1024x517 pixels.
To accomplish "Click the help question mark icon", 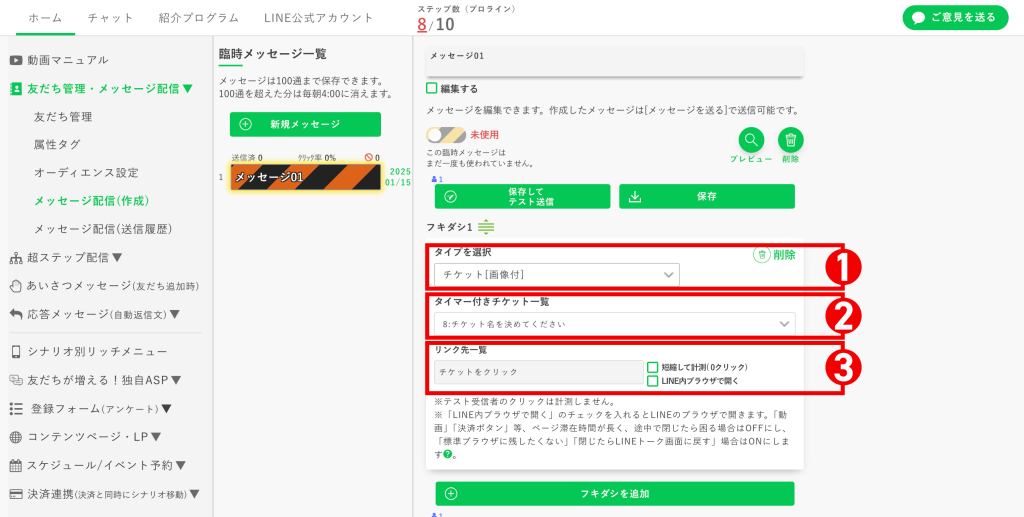I will point(448,454).
